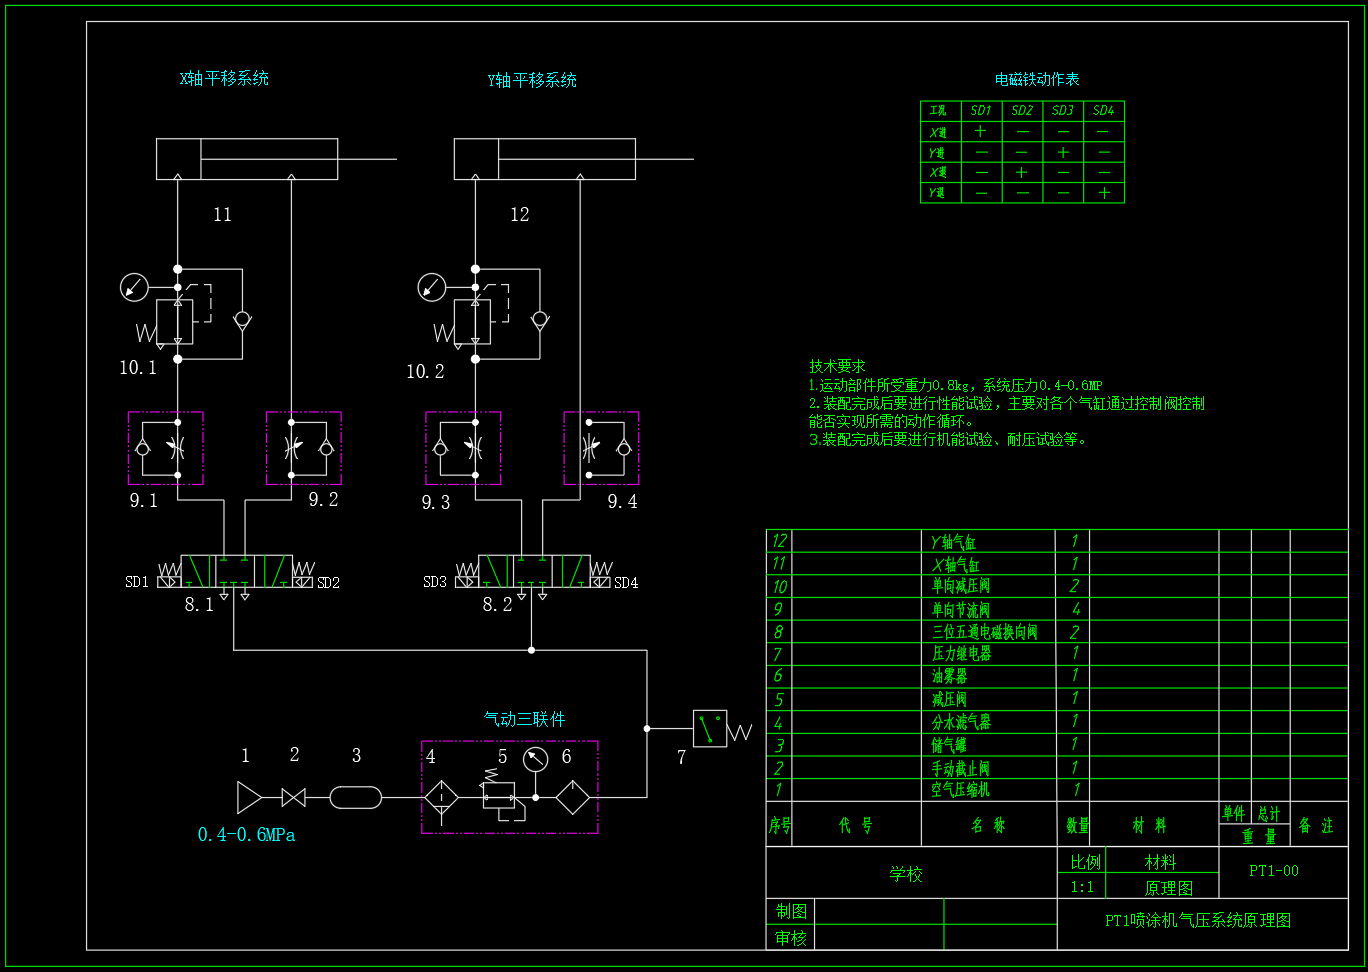Viewport: 1368px width, 972px height.
Task: Select the one-way throttle valve 9.1
Action: tap(166, 448)
